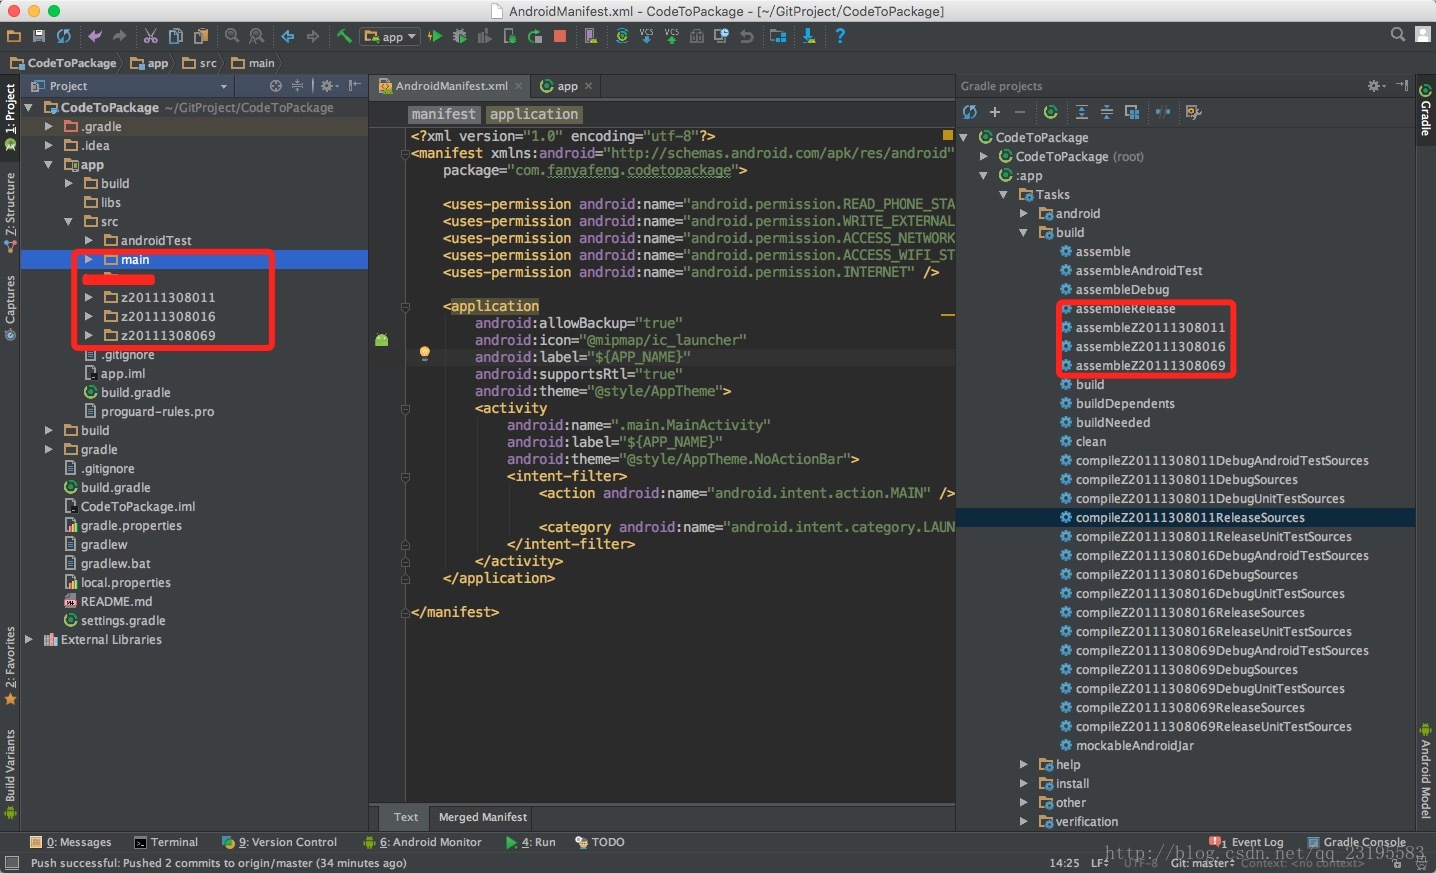Click the Make Project hammer icon
This screenshot has width=1436, height=873.
344,36
